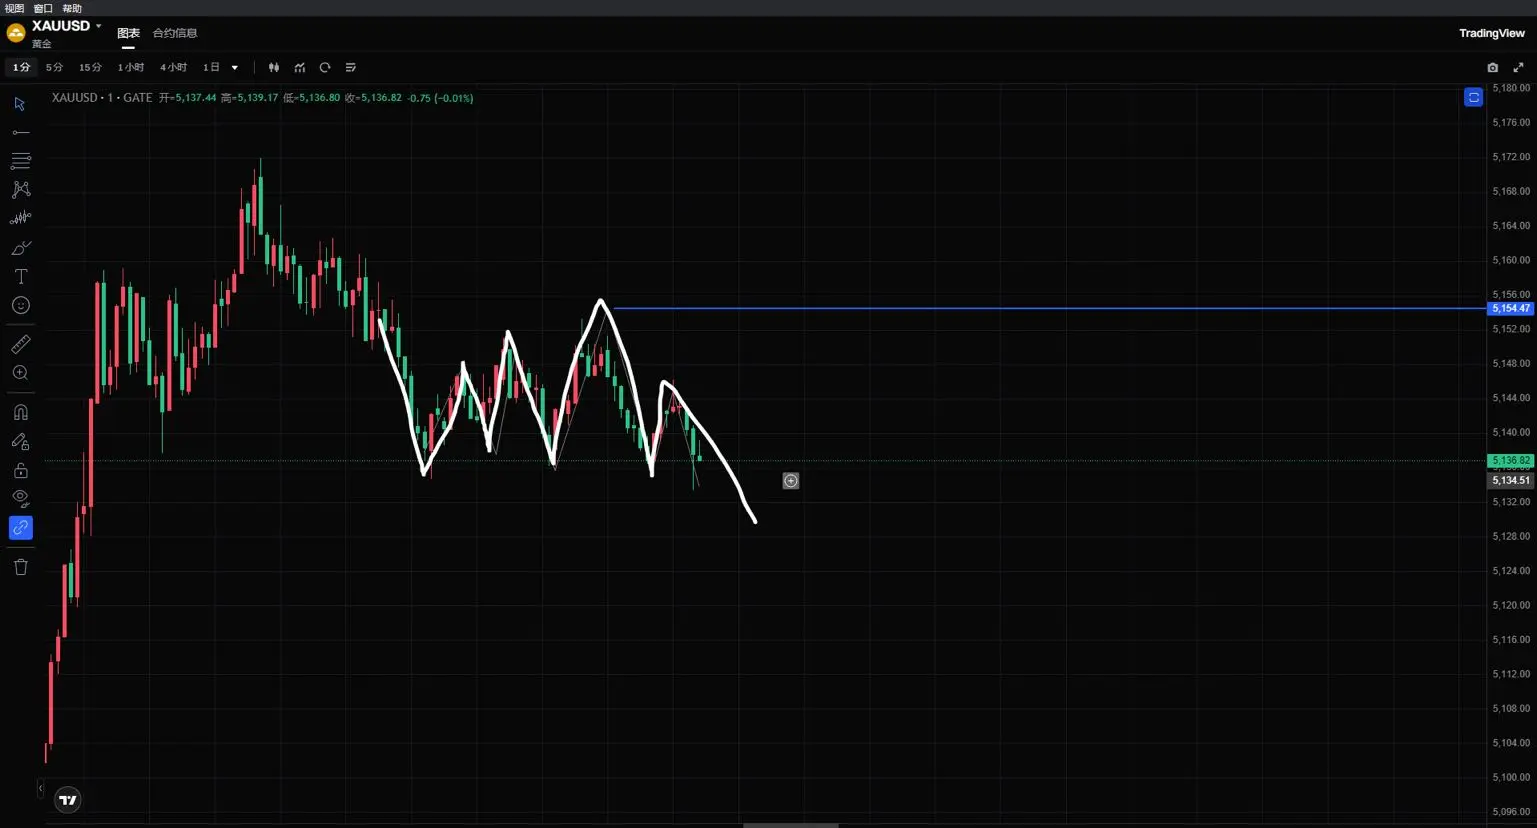This screenshot has width=1537, height=828.
Task: Click the 5,120.00 price axis label
Action: [x=1511, y=605]
